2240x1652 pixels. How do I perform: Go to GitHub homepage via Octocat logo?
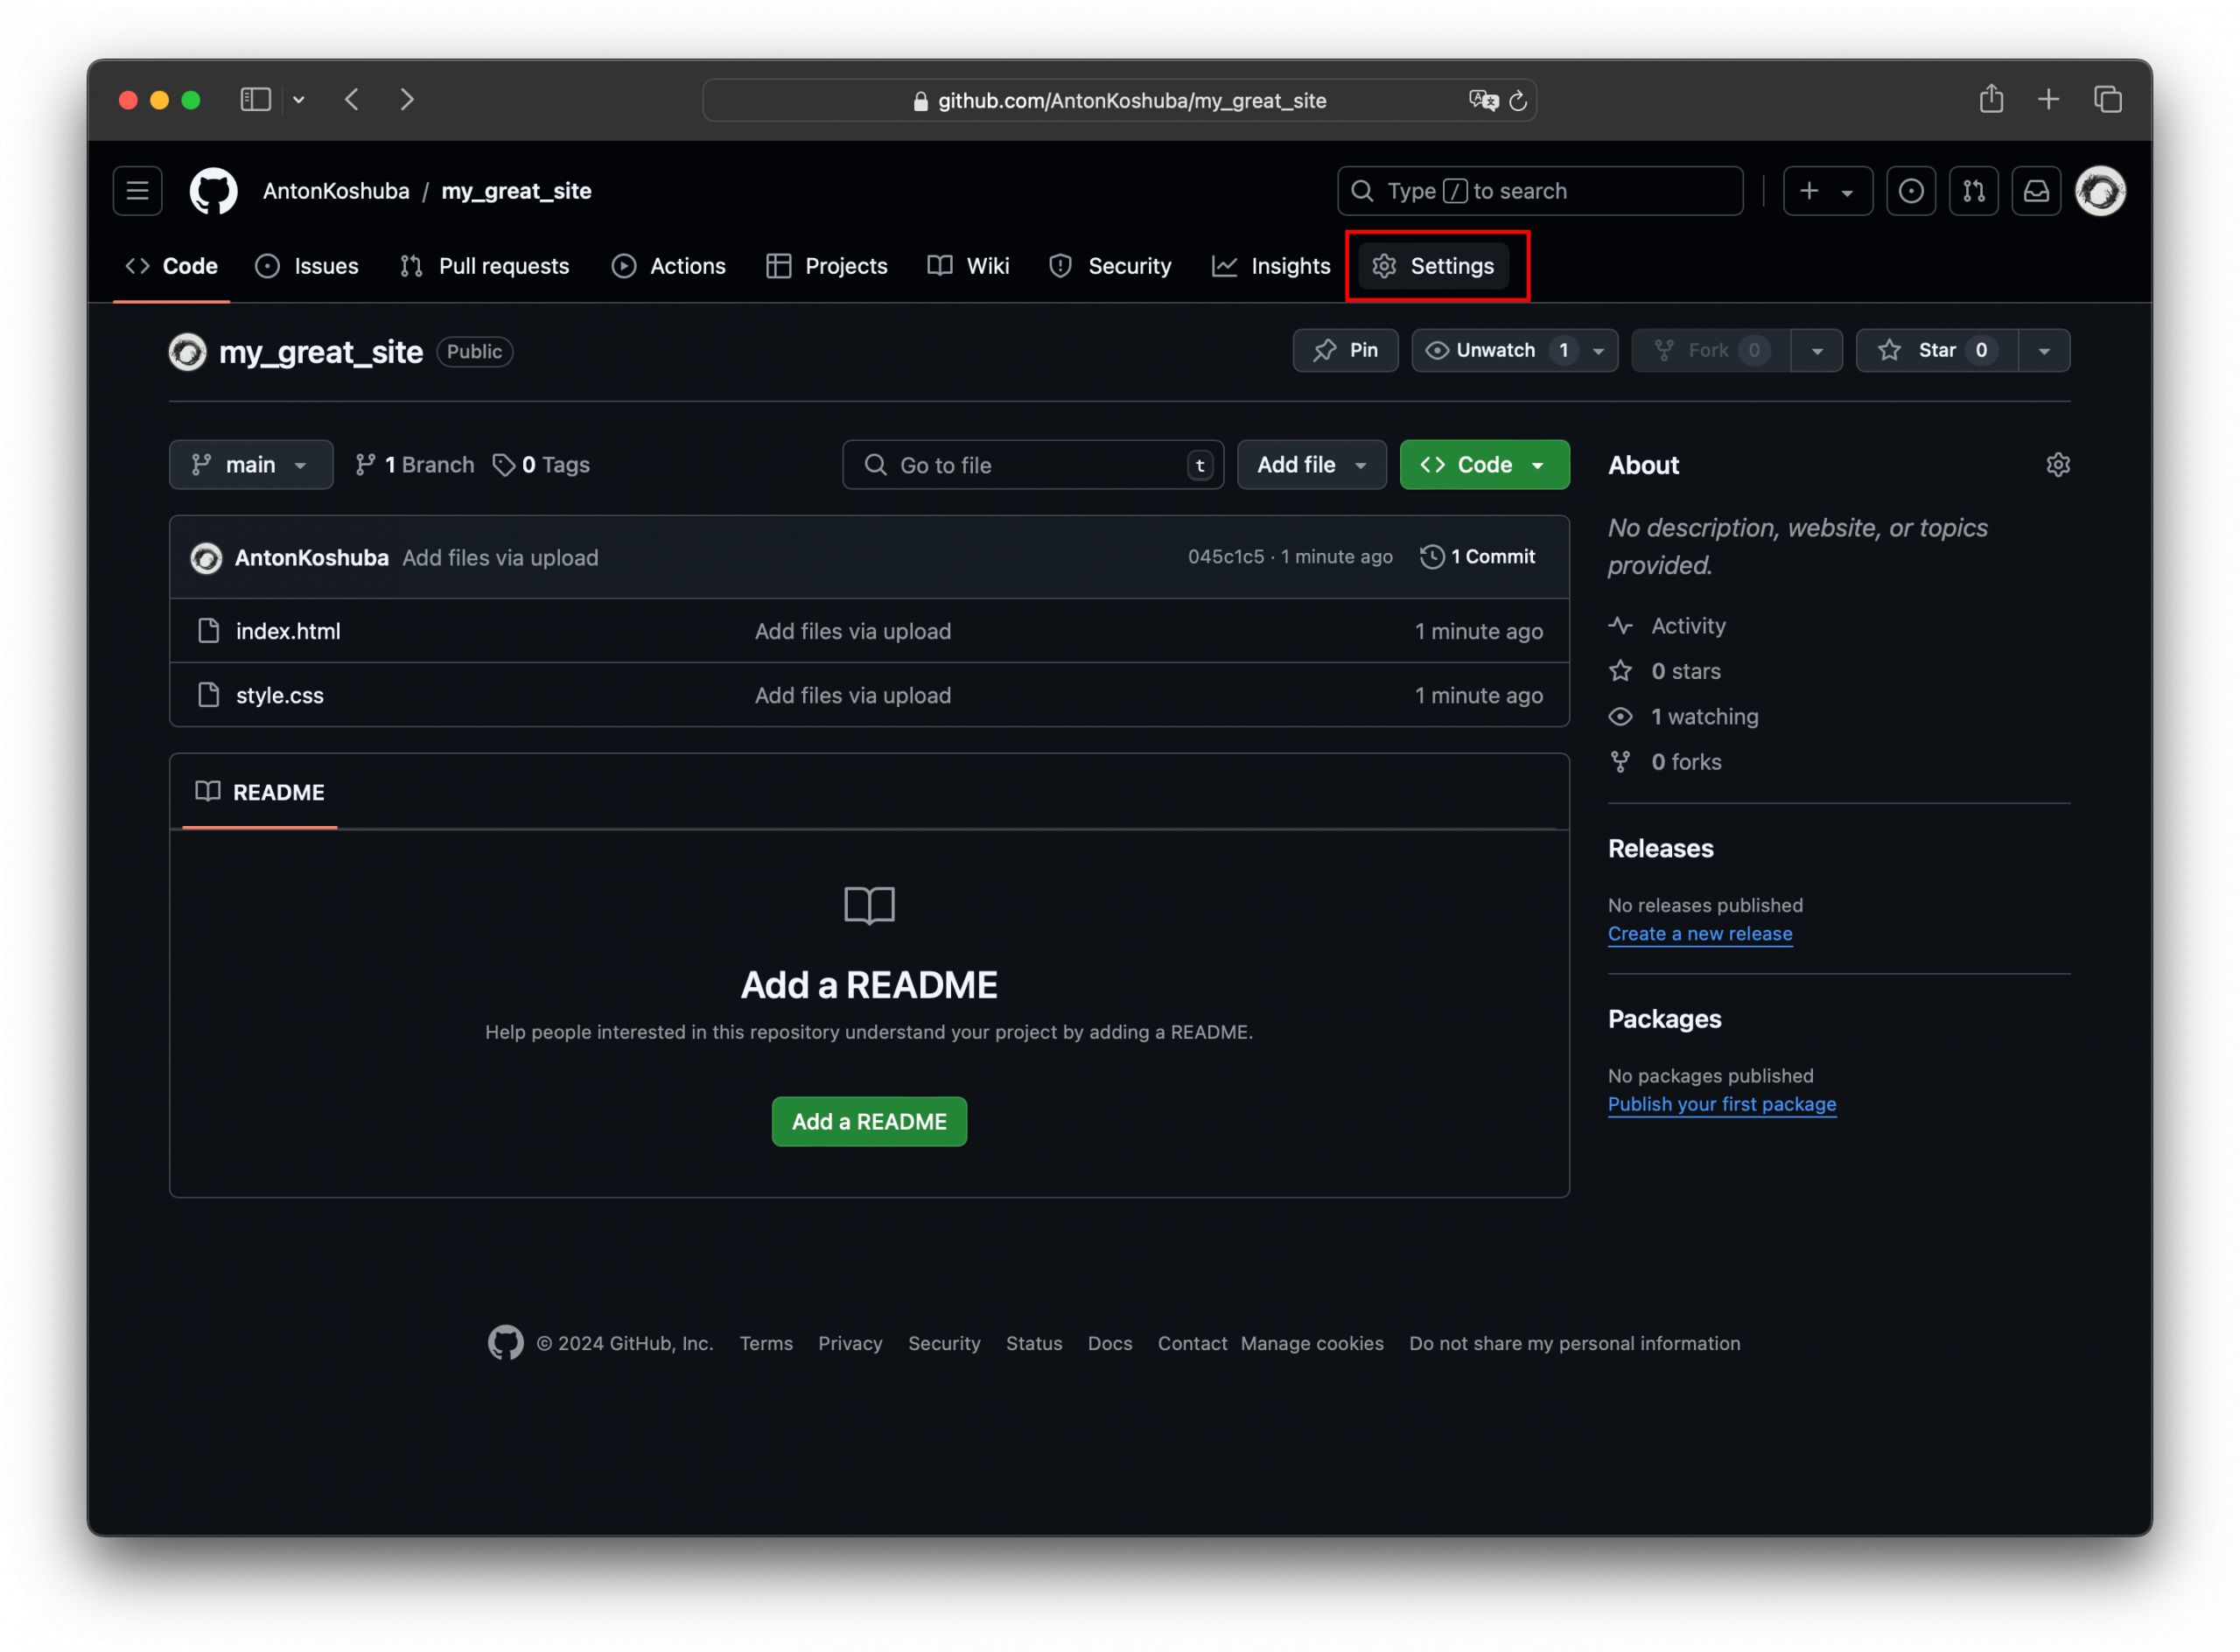pos(214,191)
